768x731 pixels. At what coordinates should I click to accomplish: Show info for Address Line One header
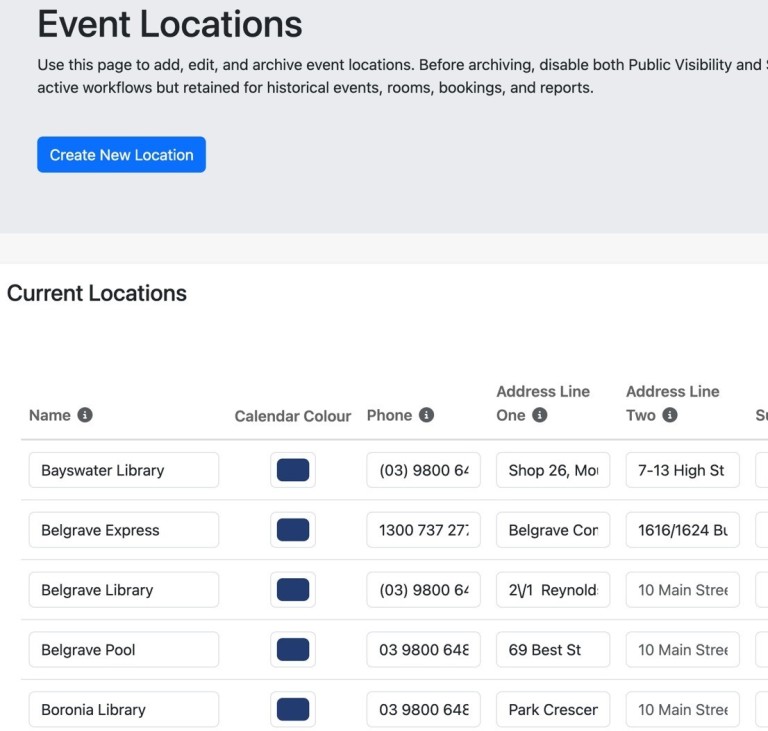[x=539, y=415]
